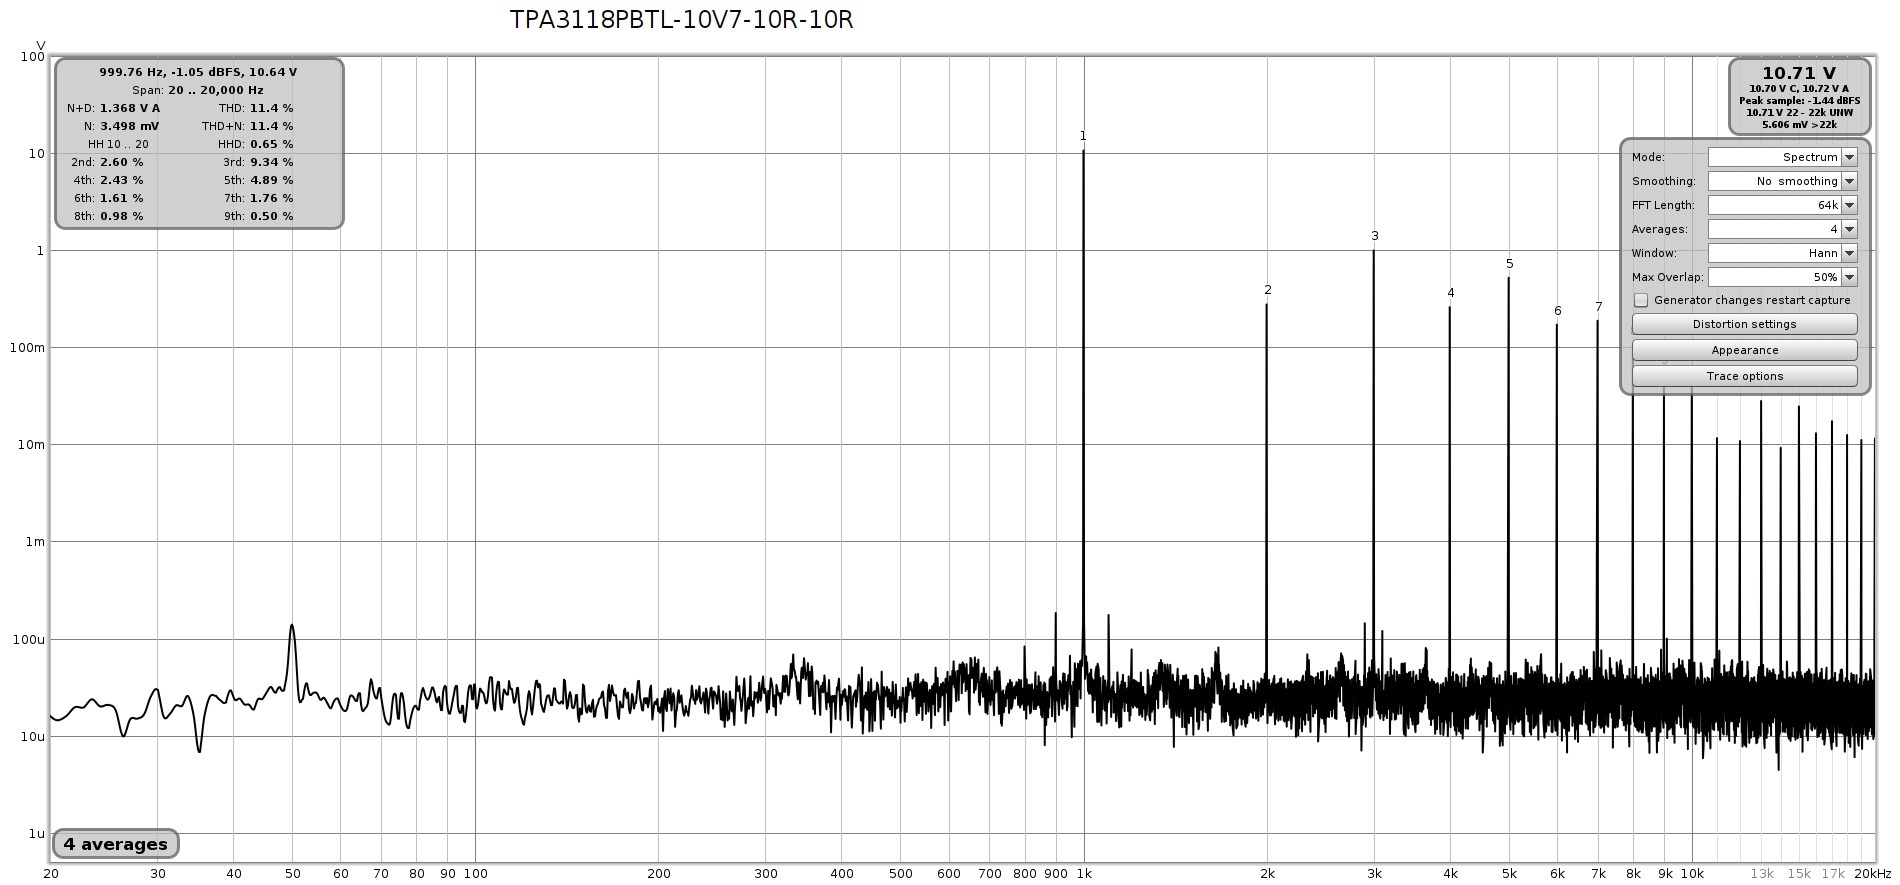
Task: Open the Averages dropdown showing 4
Action: [x=1782, y=229]
